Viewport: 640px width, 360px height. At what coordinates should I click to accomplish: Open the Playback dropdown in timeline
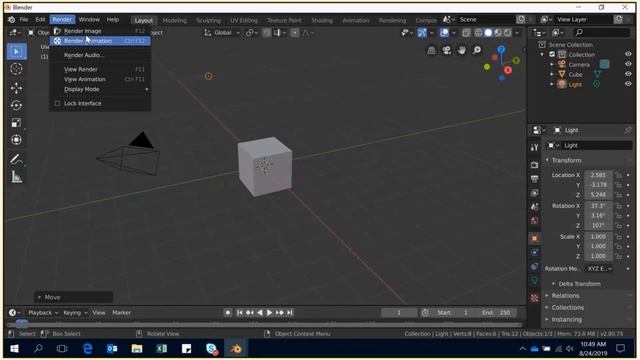pos(43,313)
